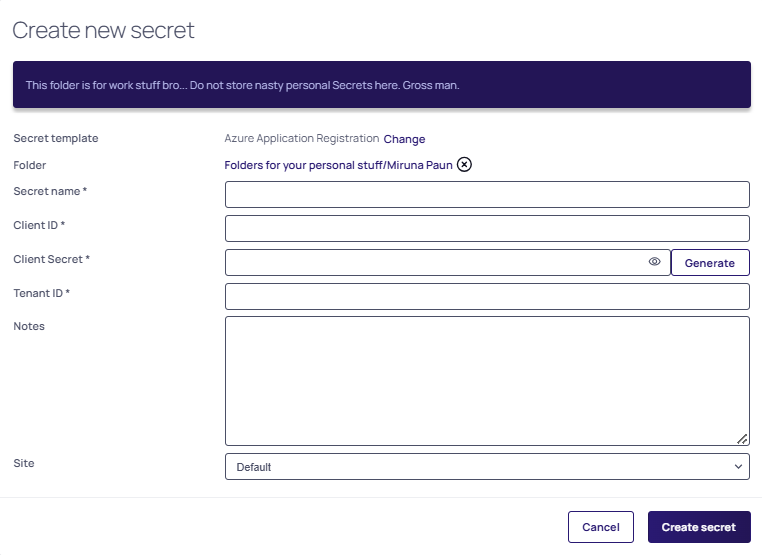762x555 pixels.
Task: Focus the Notes text area
Action: (487, 381)
